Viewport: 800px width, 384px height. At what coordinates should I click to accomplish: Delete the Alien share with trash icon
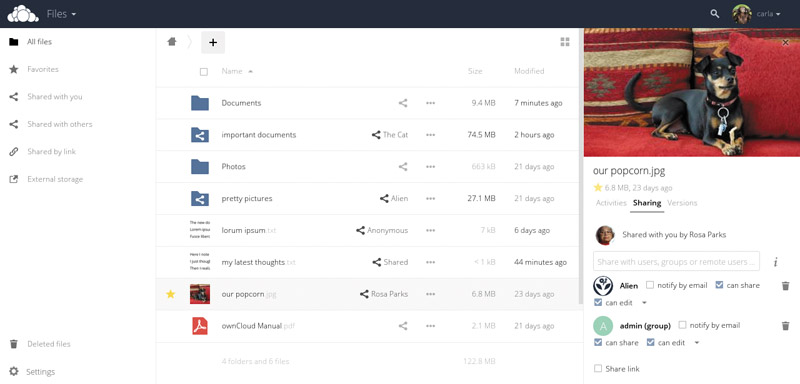coord(786,286)
